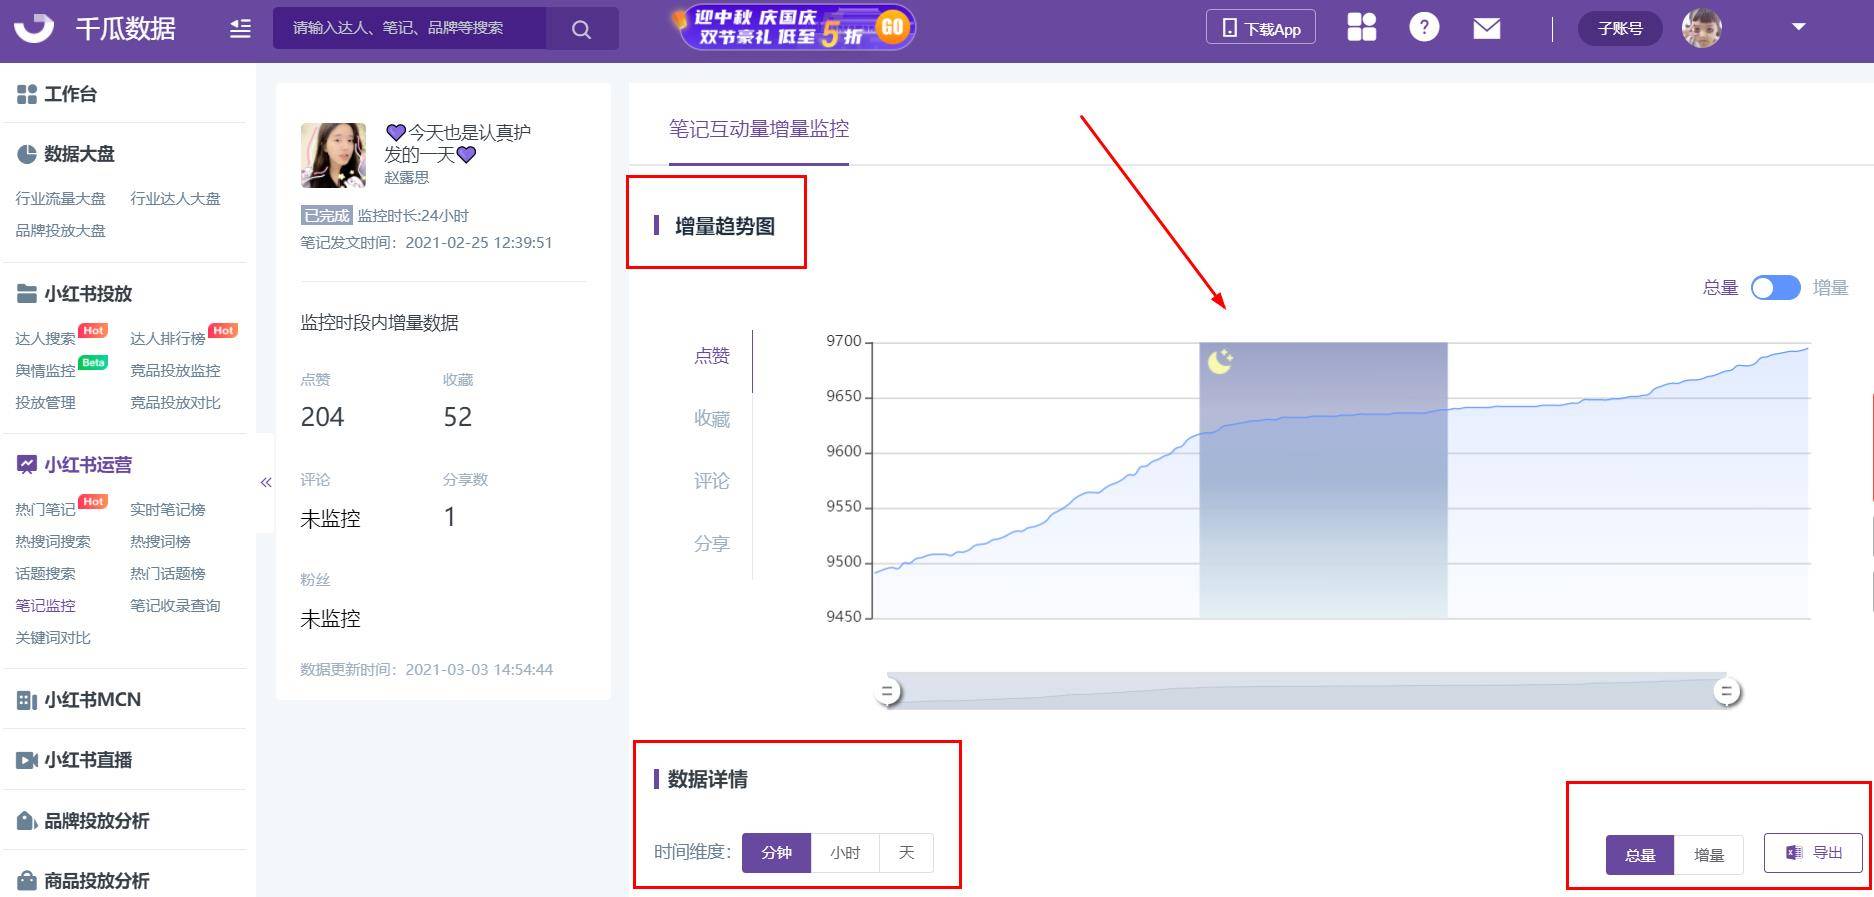Screen dimensions: 1874x897
Task: Expand the 小红书MCN sidebar section
Action: (x=92, y=700)
